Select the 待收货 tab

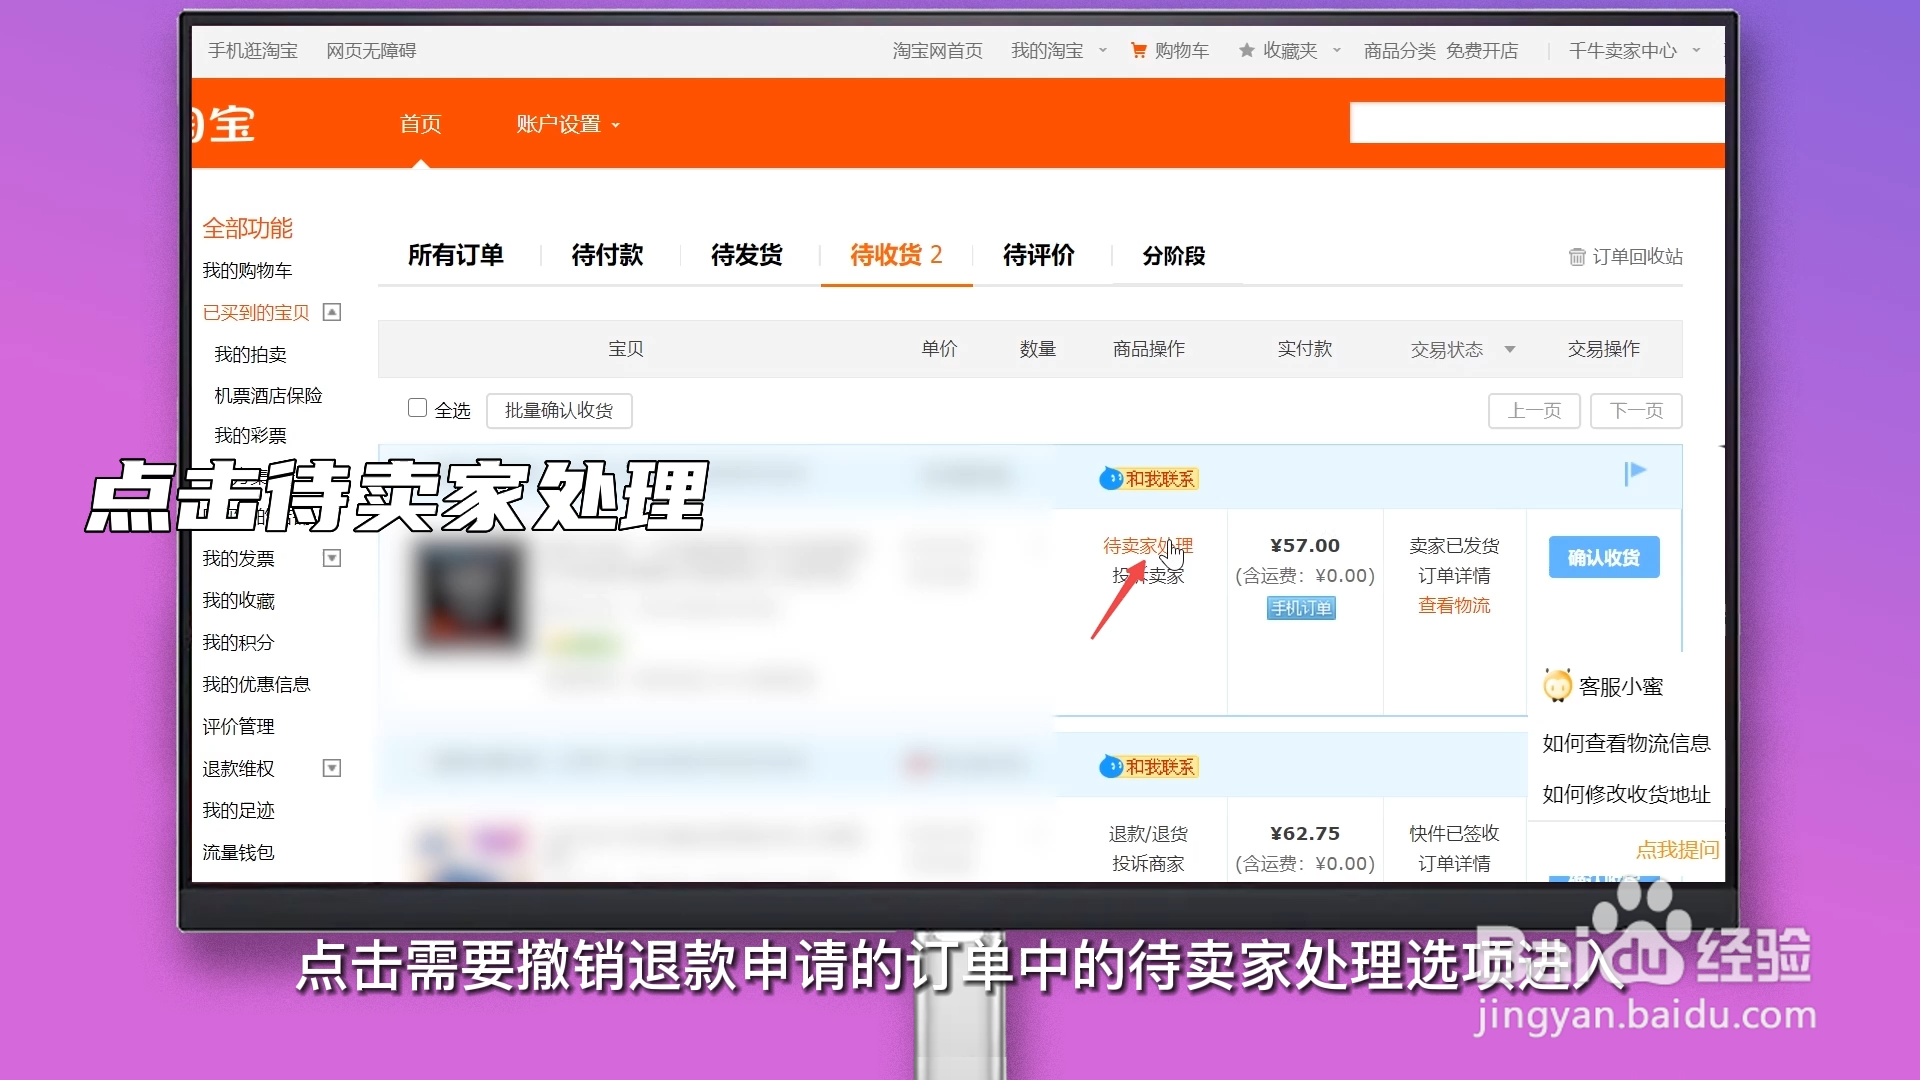point(896,255)
